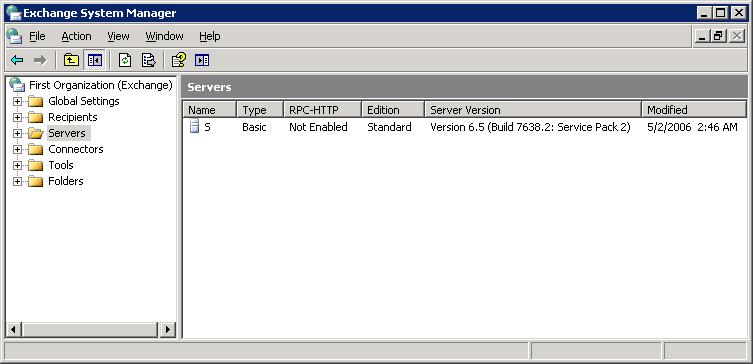Image resolution: width=753 pixels, height=364 pixels.
Task: Click the Basic type cell
Action: [x=254, y=127]
